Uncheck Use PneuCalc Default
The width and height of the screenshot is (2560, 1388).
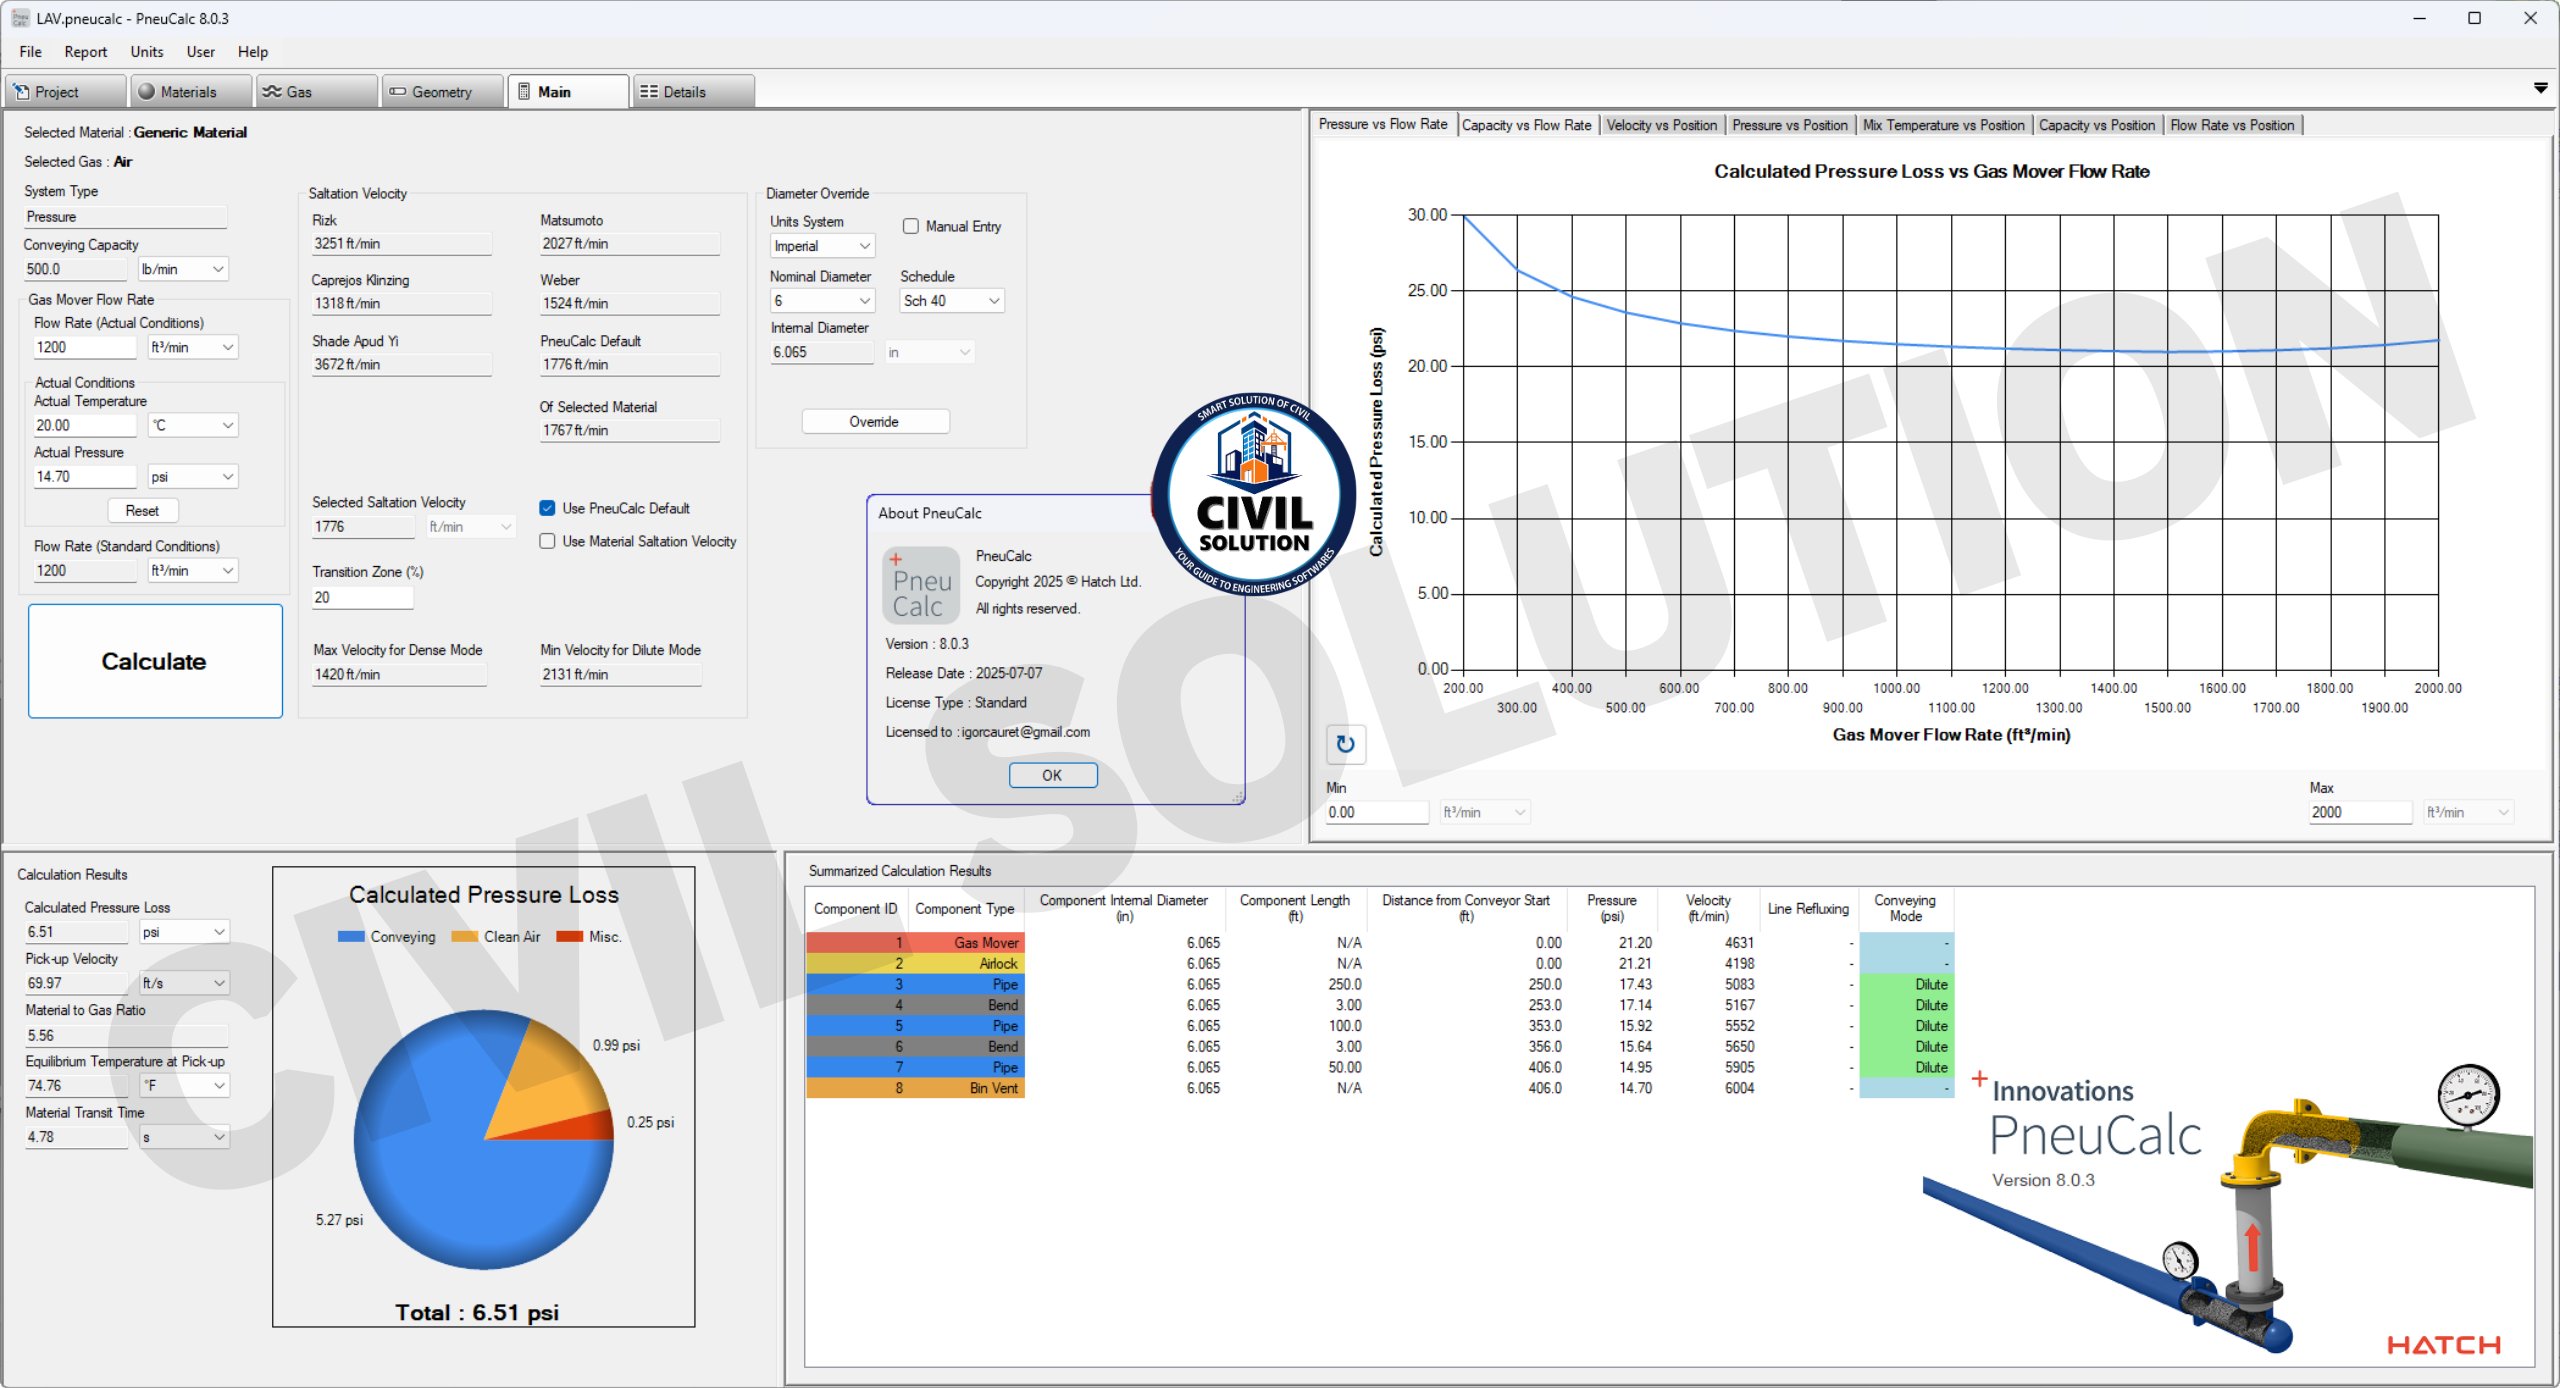tap(547, 508)
